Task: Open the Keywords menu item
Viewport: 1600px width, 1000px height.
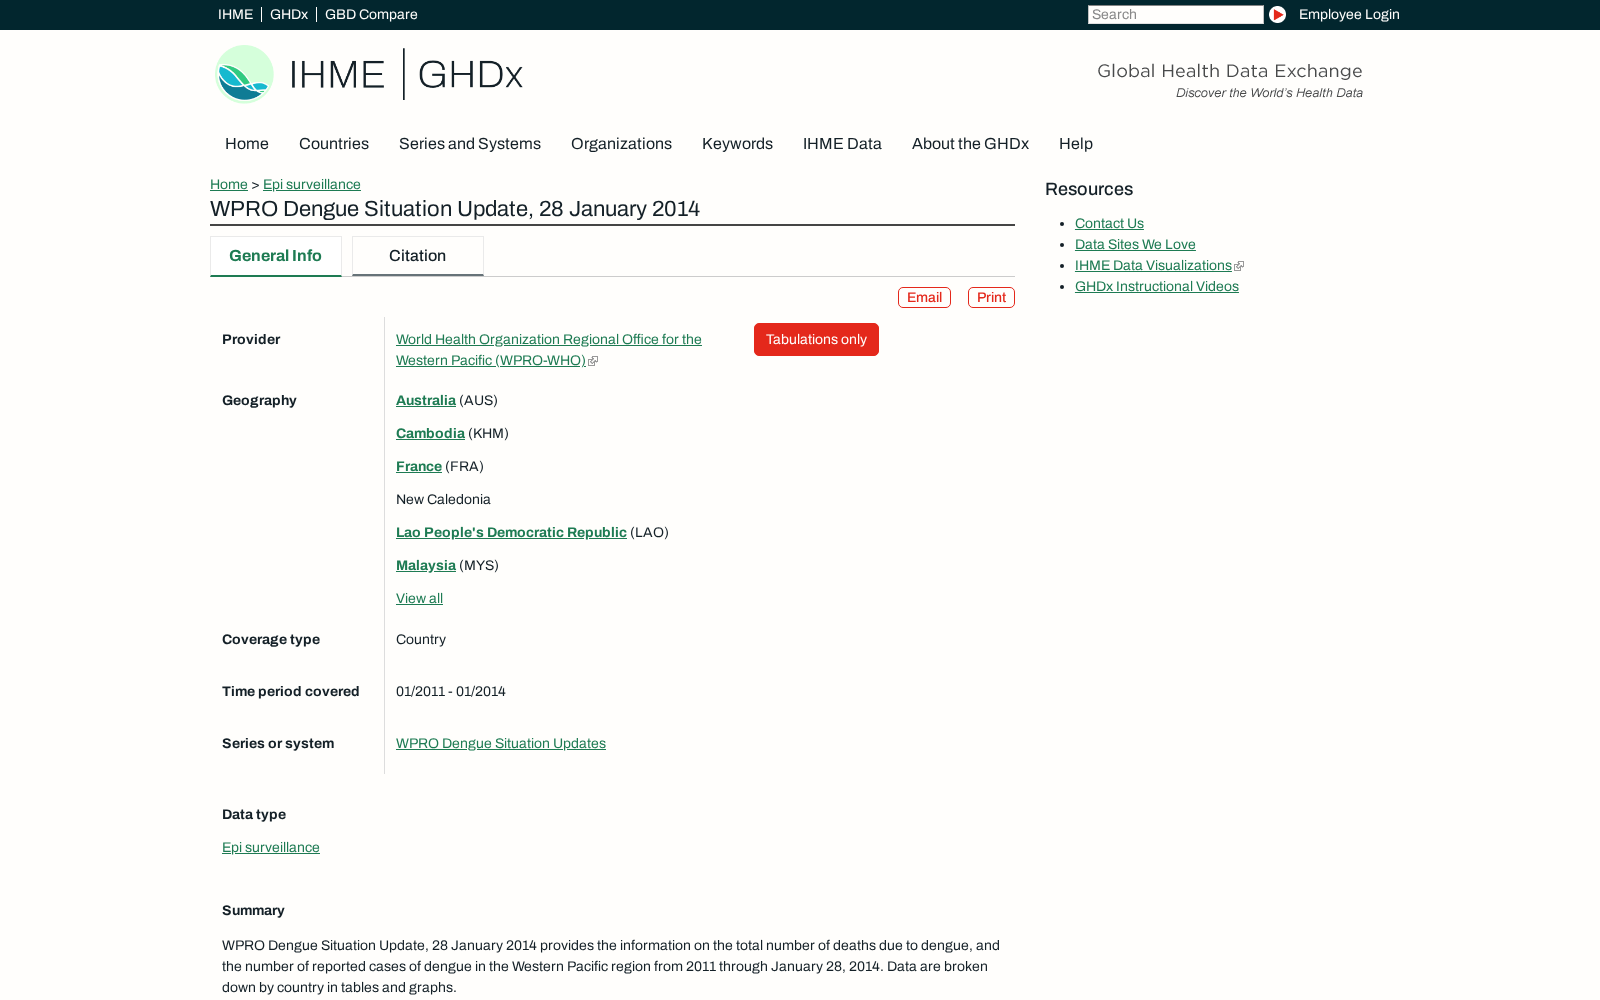Action: click(x=737, y=144)
